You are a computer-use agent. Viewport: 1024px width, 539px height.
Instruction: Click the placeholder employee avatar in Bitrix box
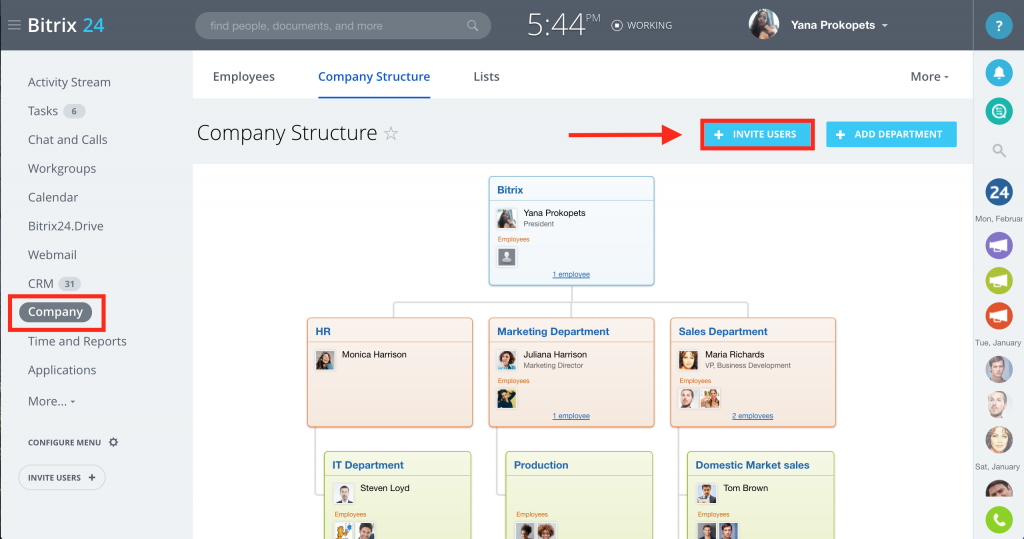point(506,257)
